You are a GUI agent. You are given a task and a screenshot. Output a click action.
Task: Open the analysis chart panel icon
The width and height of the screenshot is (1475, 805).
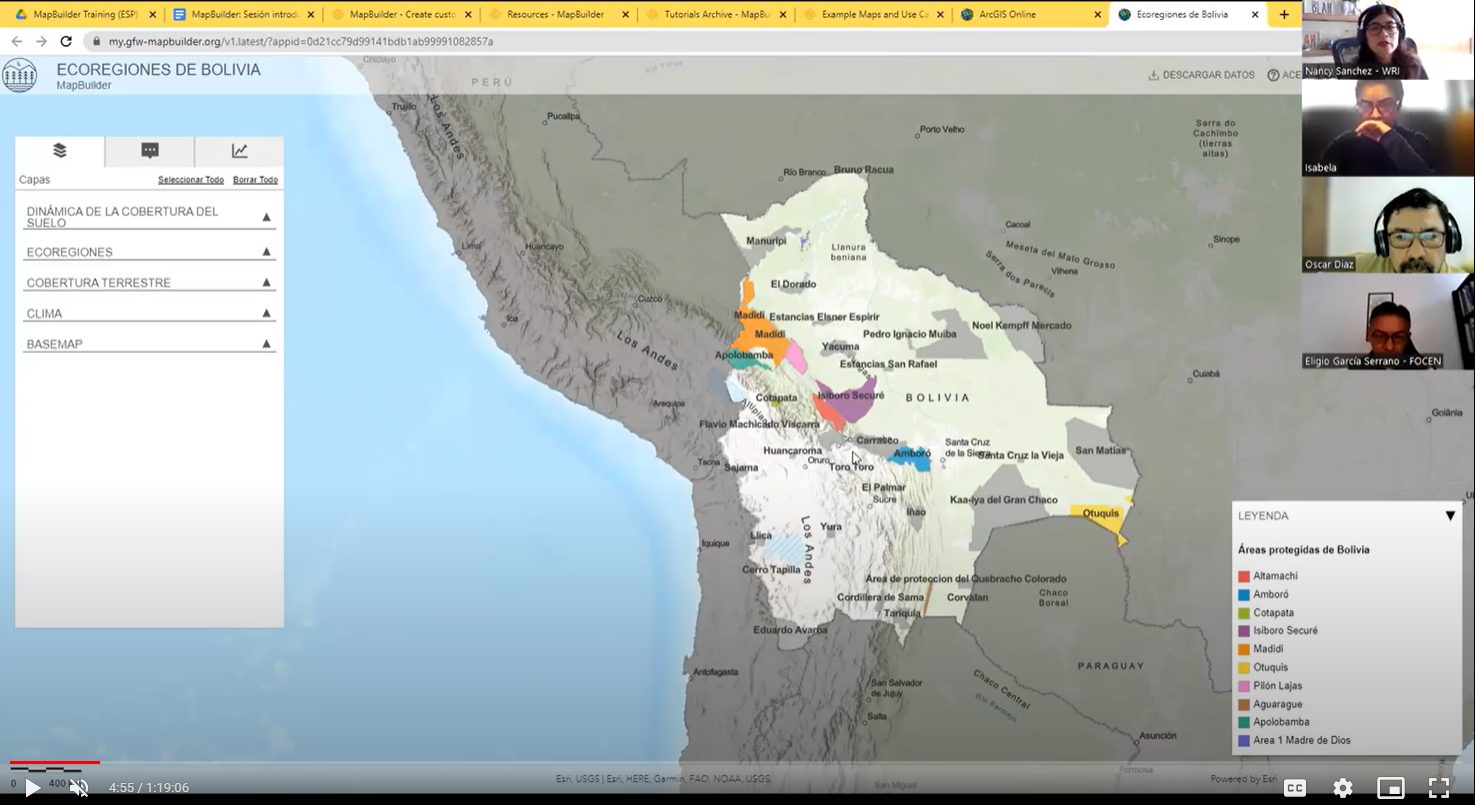pyautogui.click(x=240, y=150)
